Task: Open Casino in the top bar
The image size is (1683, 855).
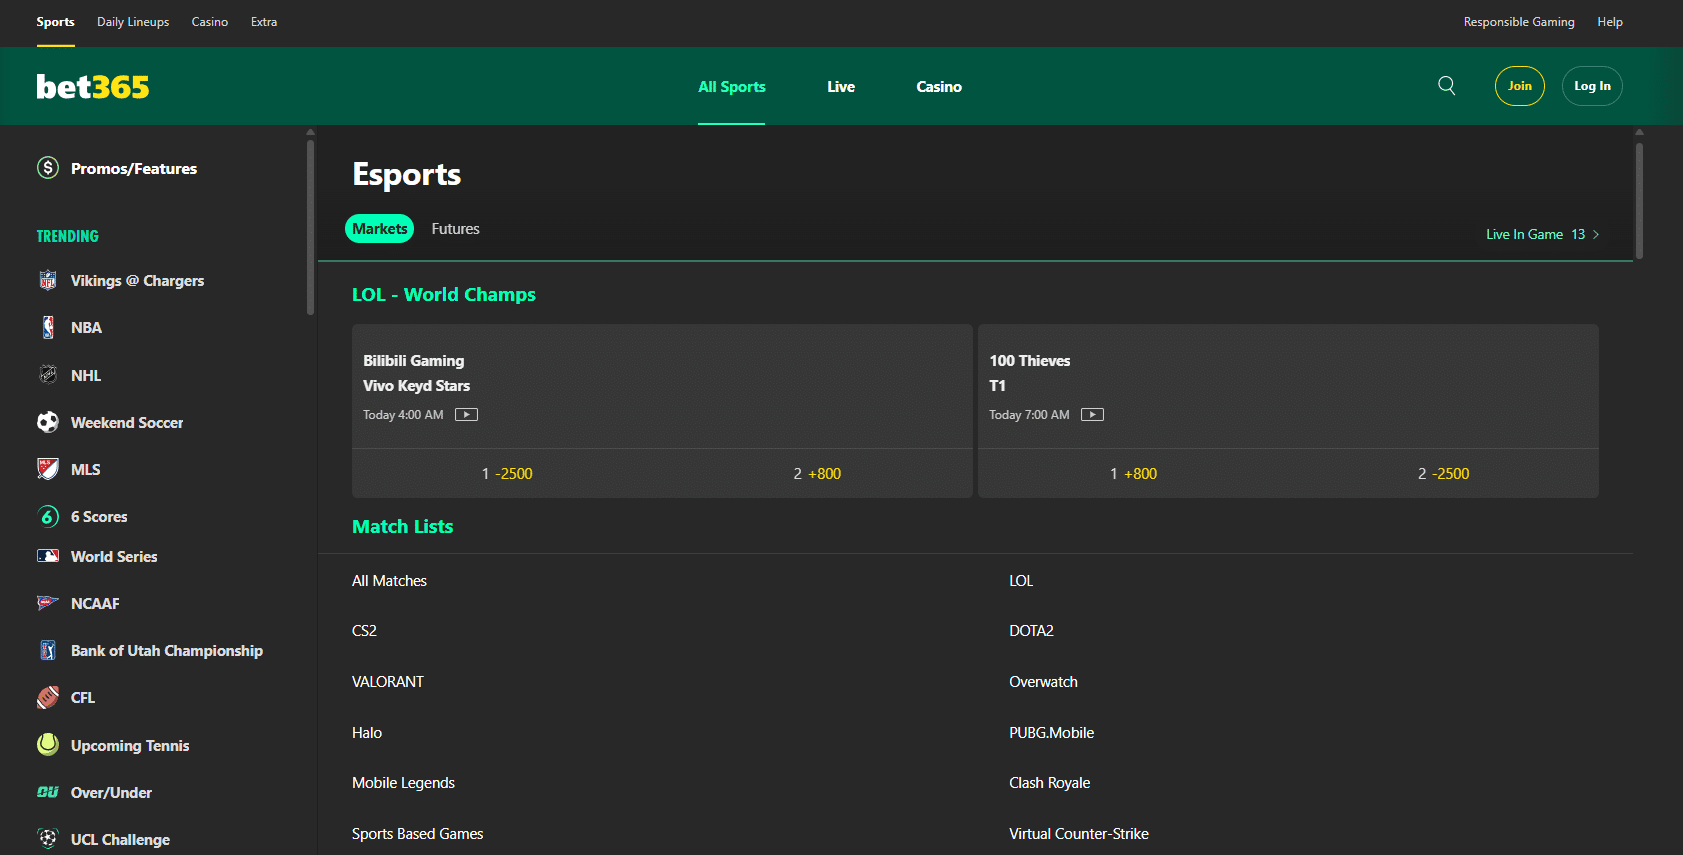Action: 210,22
